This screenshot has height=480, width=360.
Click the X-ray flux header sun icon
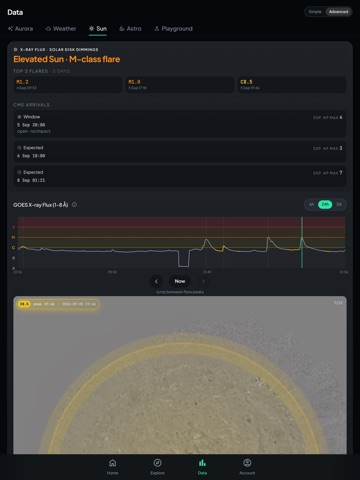point(15,50)
